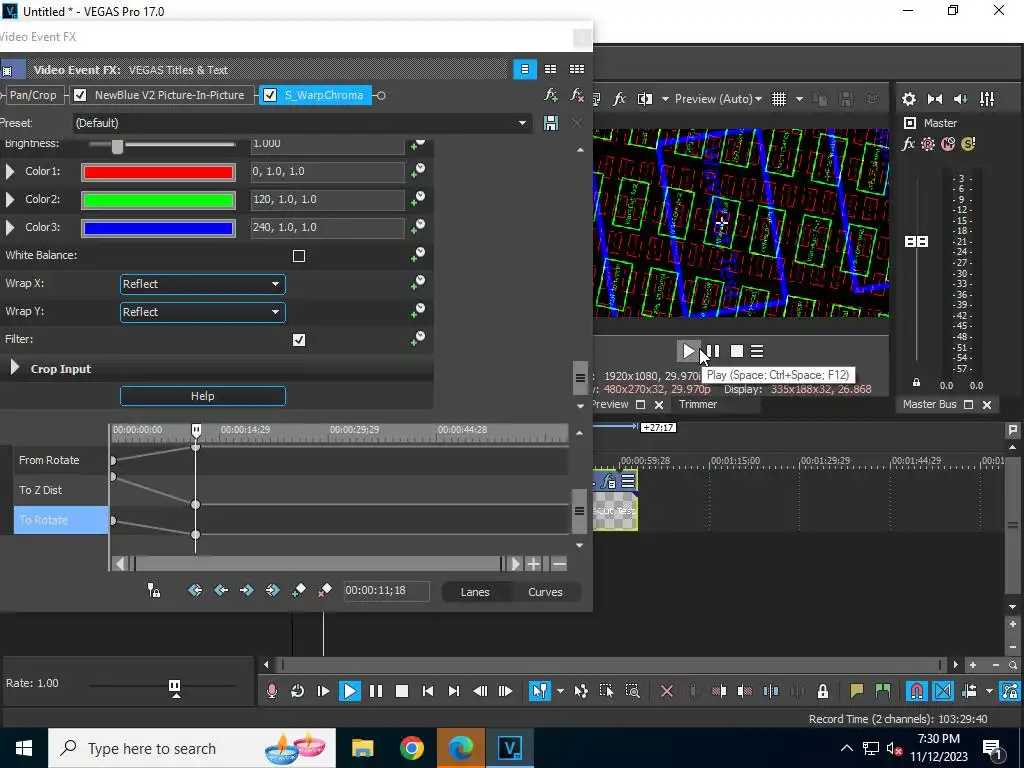Go to start in transport bar
Screen dimensions: 1024x768
point(428,691)
